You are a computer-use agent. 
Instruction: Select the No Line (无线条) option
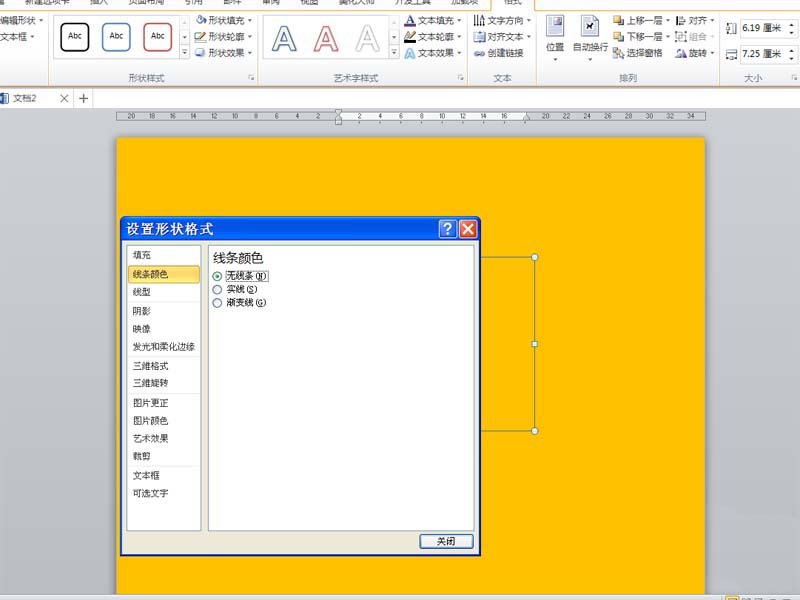coord(219,276)
